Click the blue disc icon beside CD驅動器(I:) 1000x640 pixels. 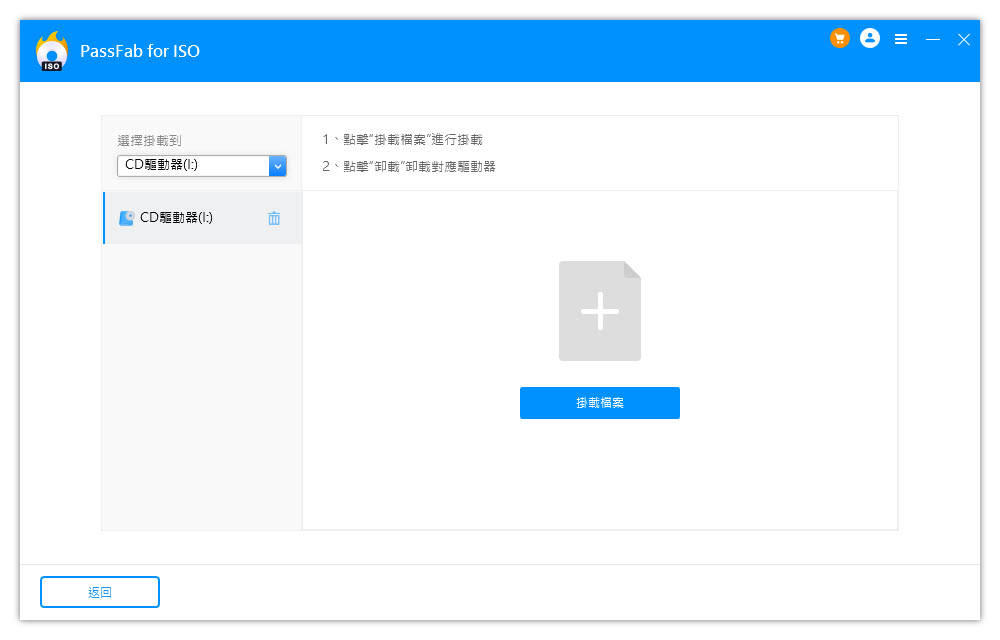tap(127, 218)
